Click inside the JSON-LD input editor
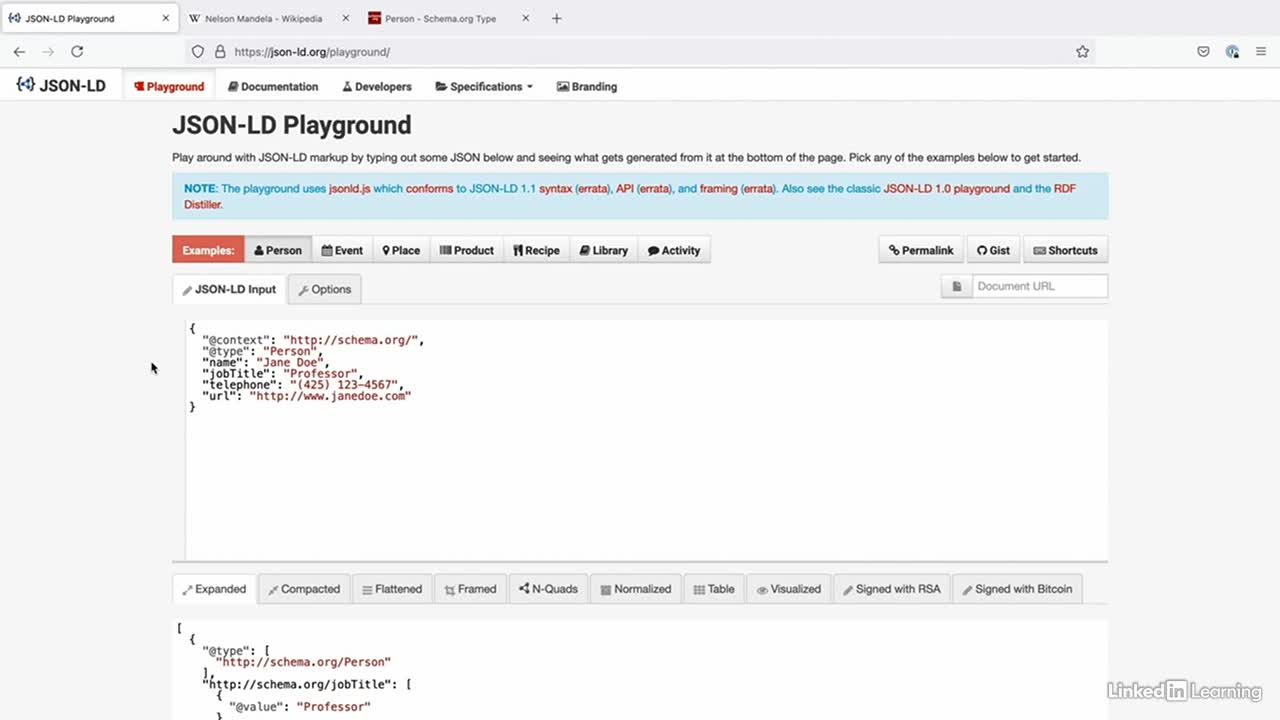The image size is (1280, 720). click(x=646, y=440)
